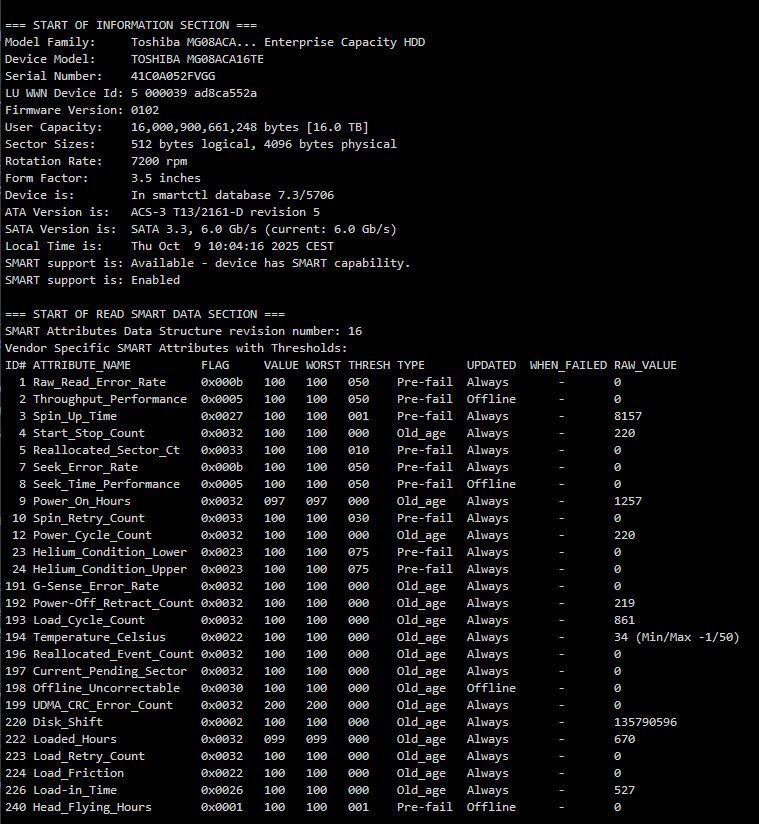Click the RAW_VALUE column header

pos(645,365)
